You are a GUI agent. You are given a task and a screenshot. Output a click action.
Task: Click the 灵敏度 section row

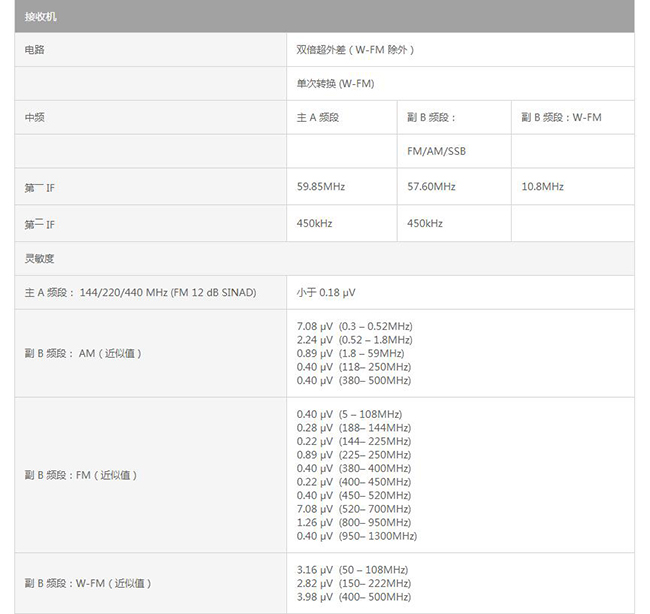[325, 259]
